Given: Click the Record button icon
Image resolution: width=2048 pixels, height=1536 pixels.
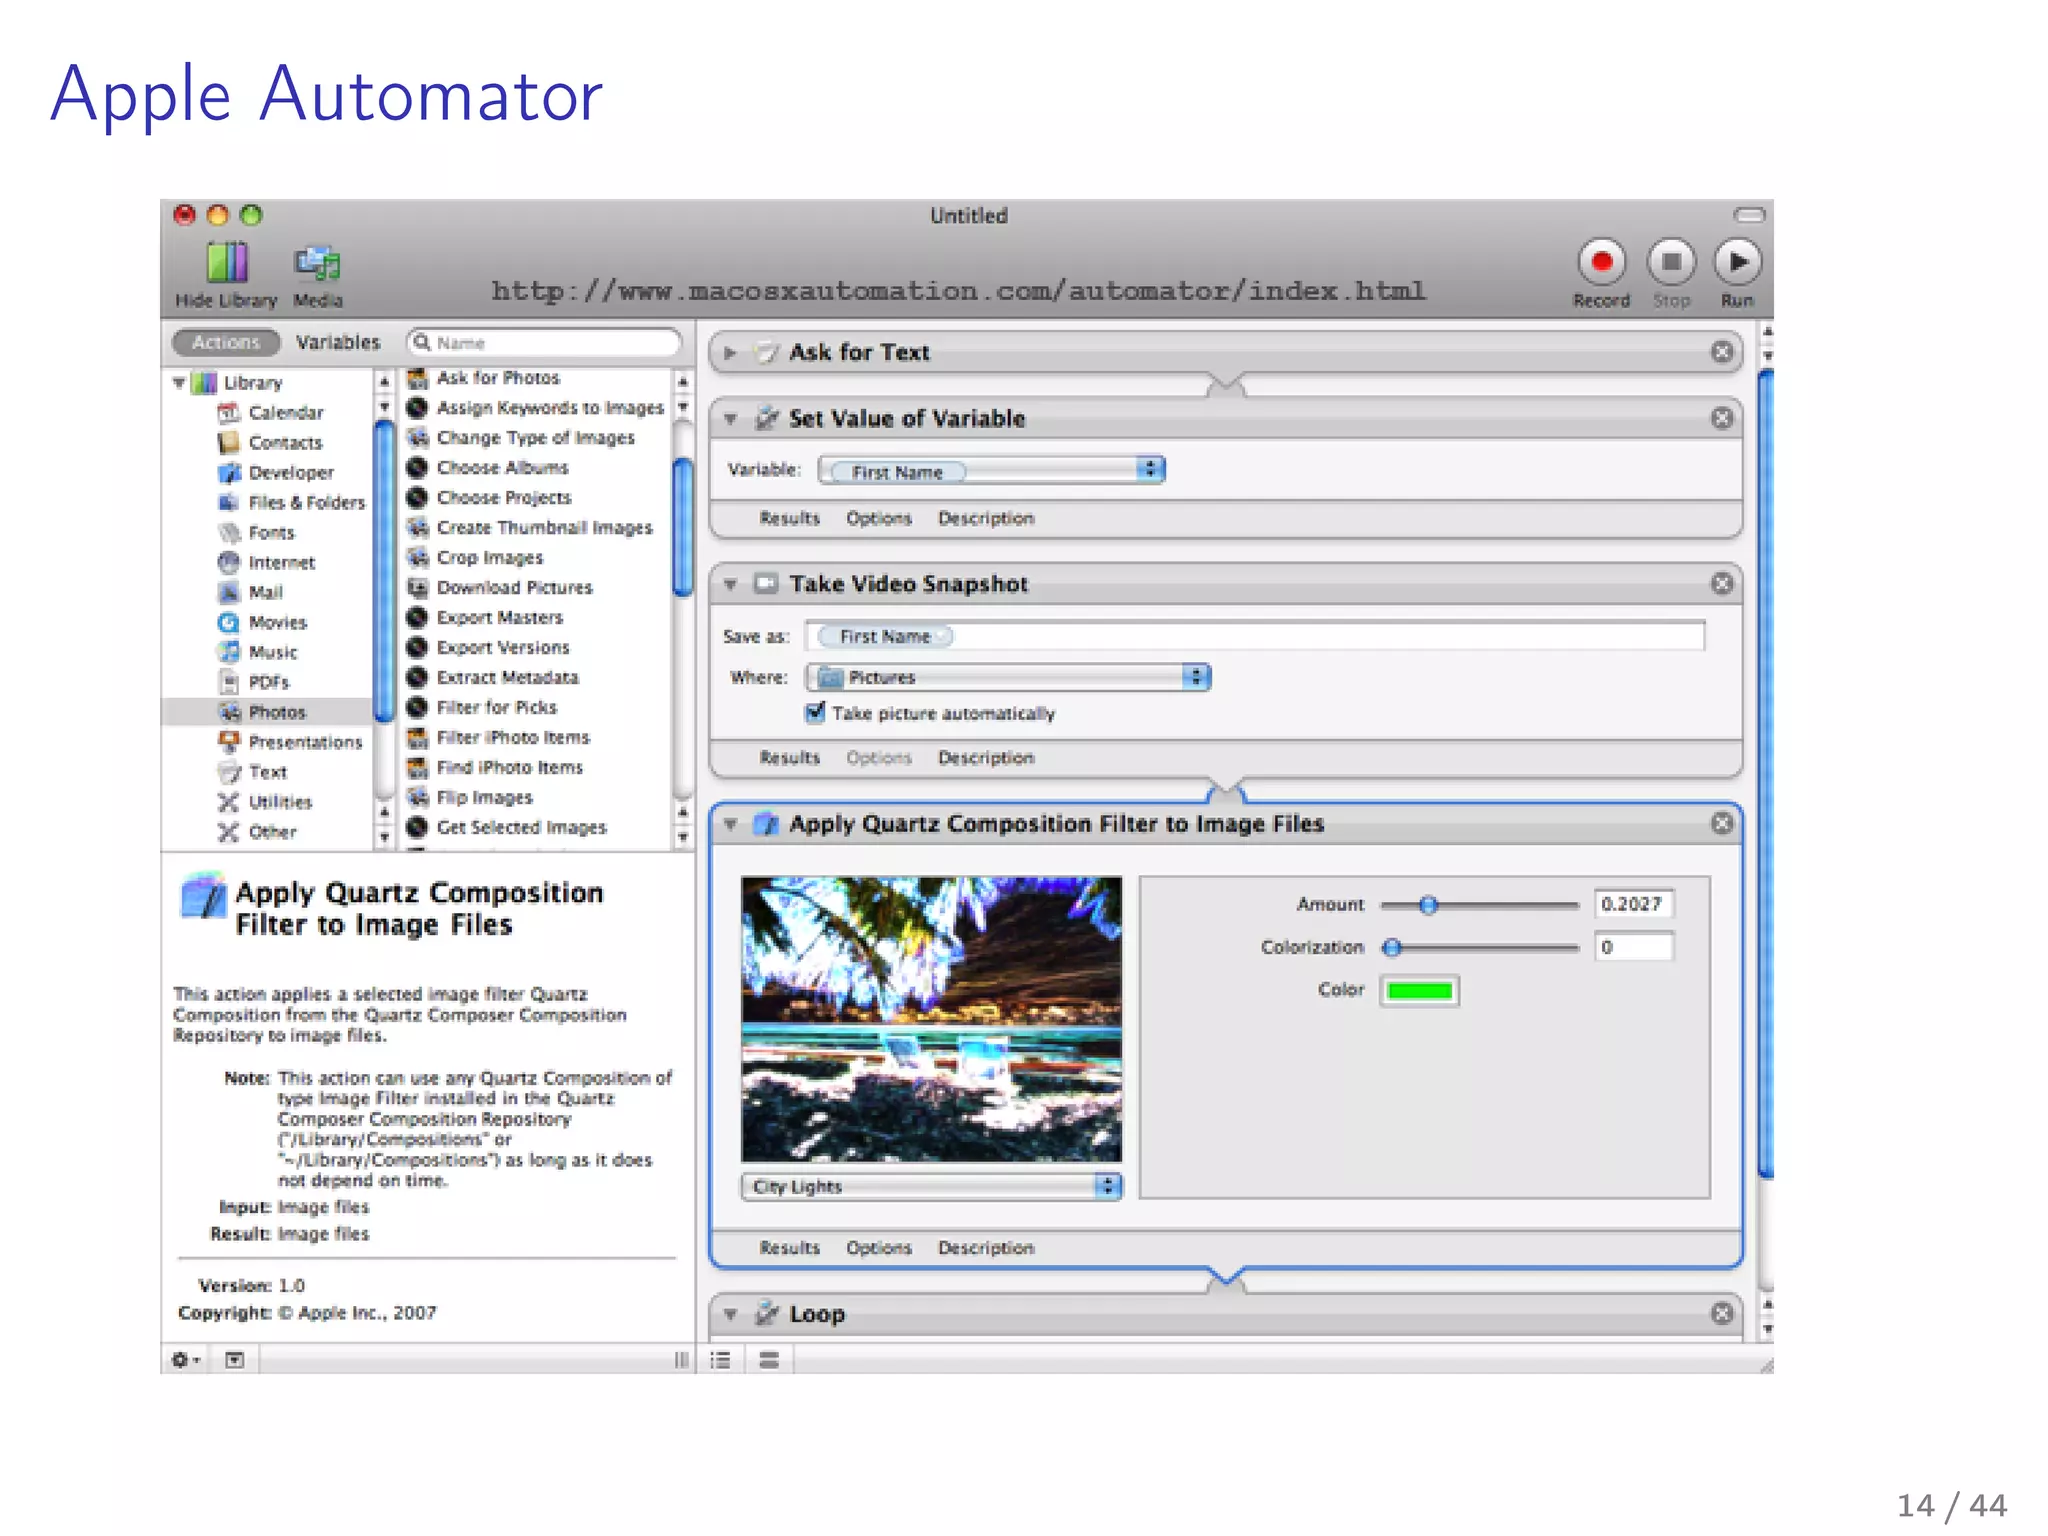Looking at the screenshot, I should point(1601,263).
